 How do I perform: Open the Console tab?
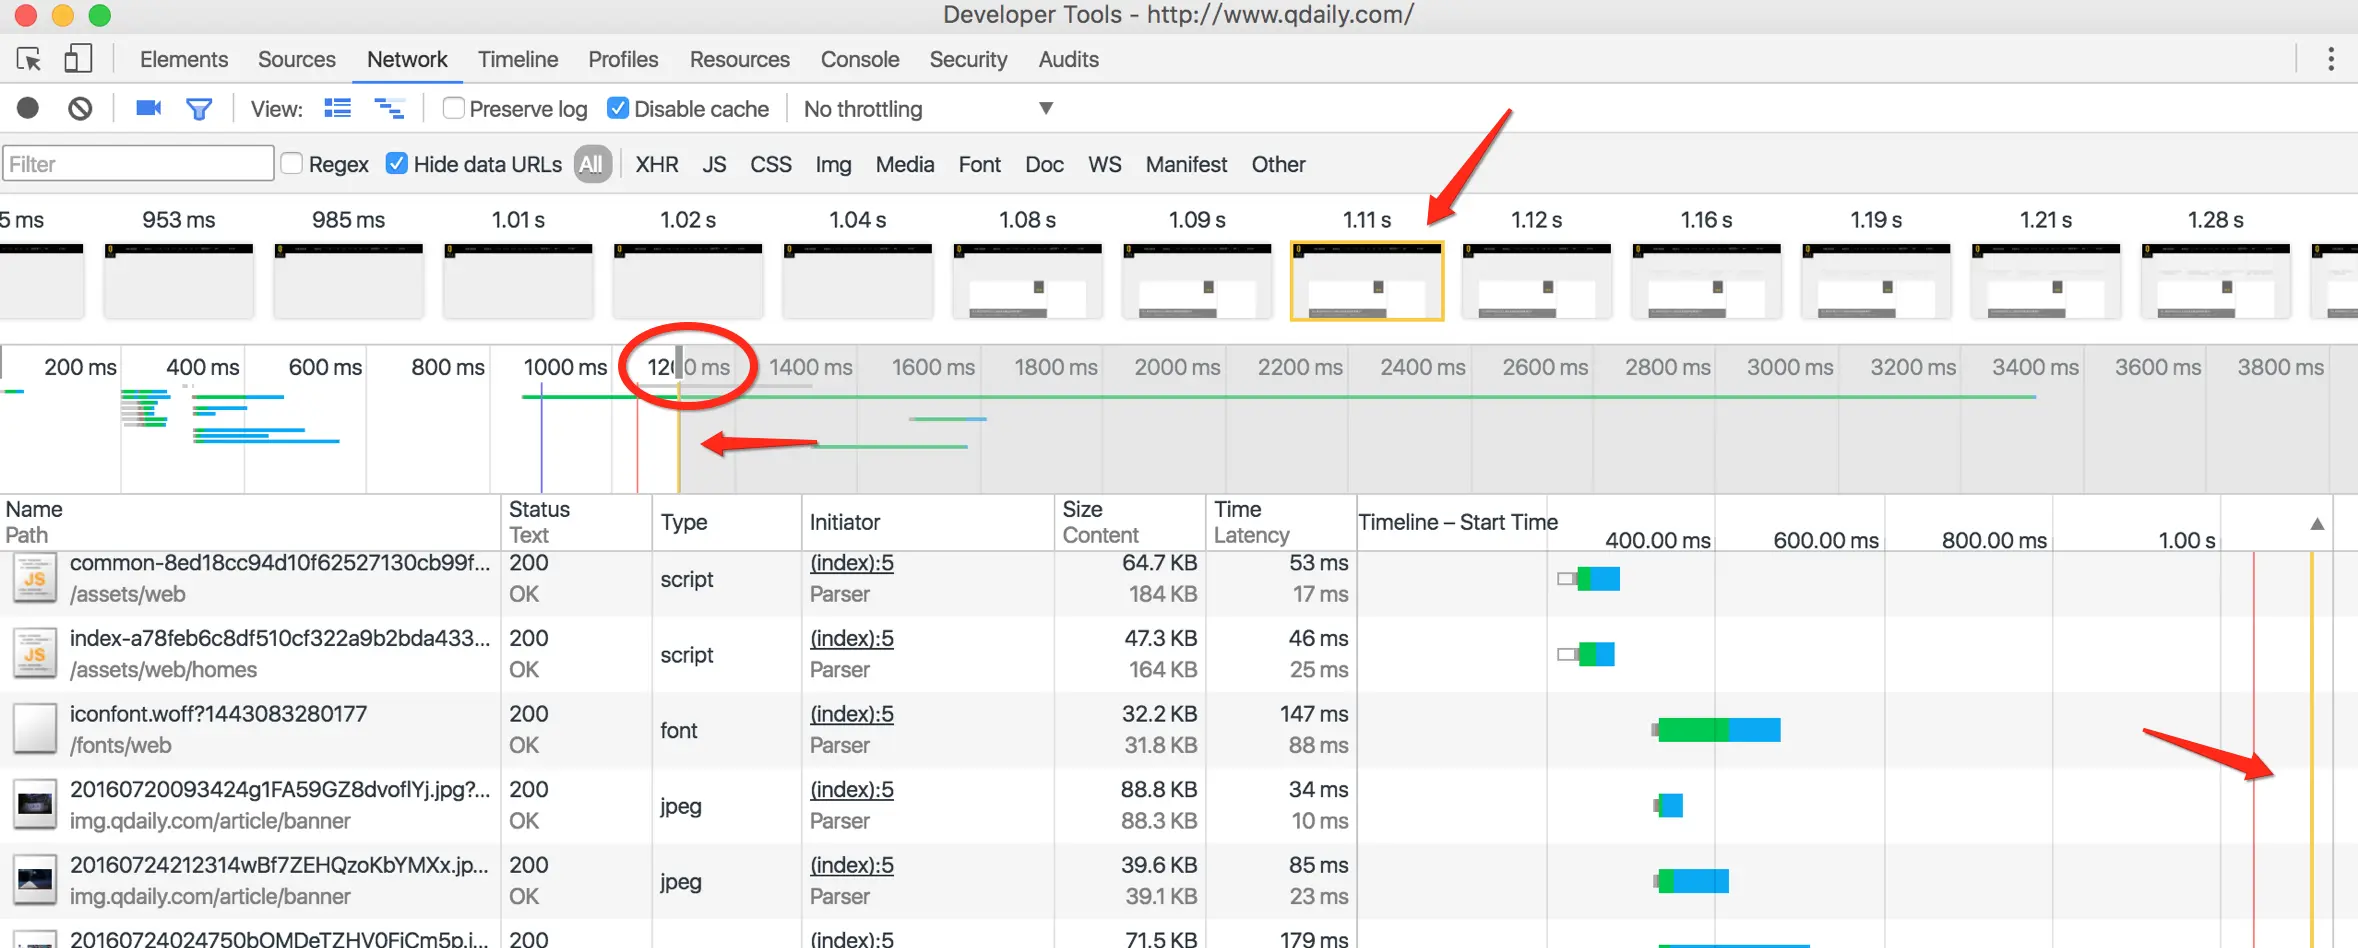tap(860, 60)
